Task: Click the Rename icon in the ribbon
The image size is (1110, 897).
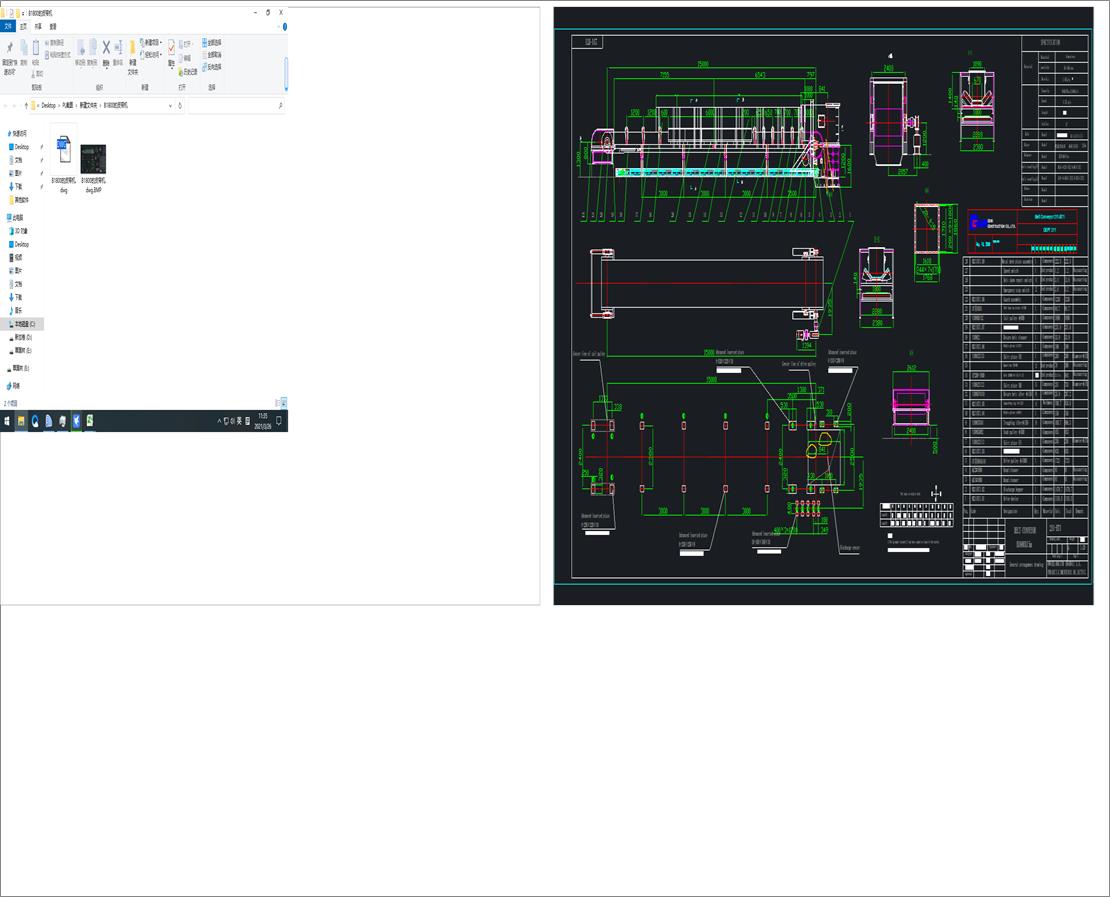Action: tap(118, 48)
